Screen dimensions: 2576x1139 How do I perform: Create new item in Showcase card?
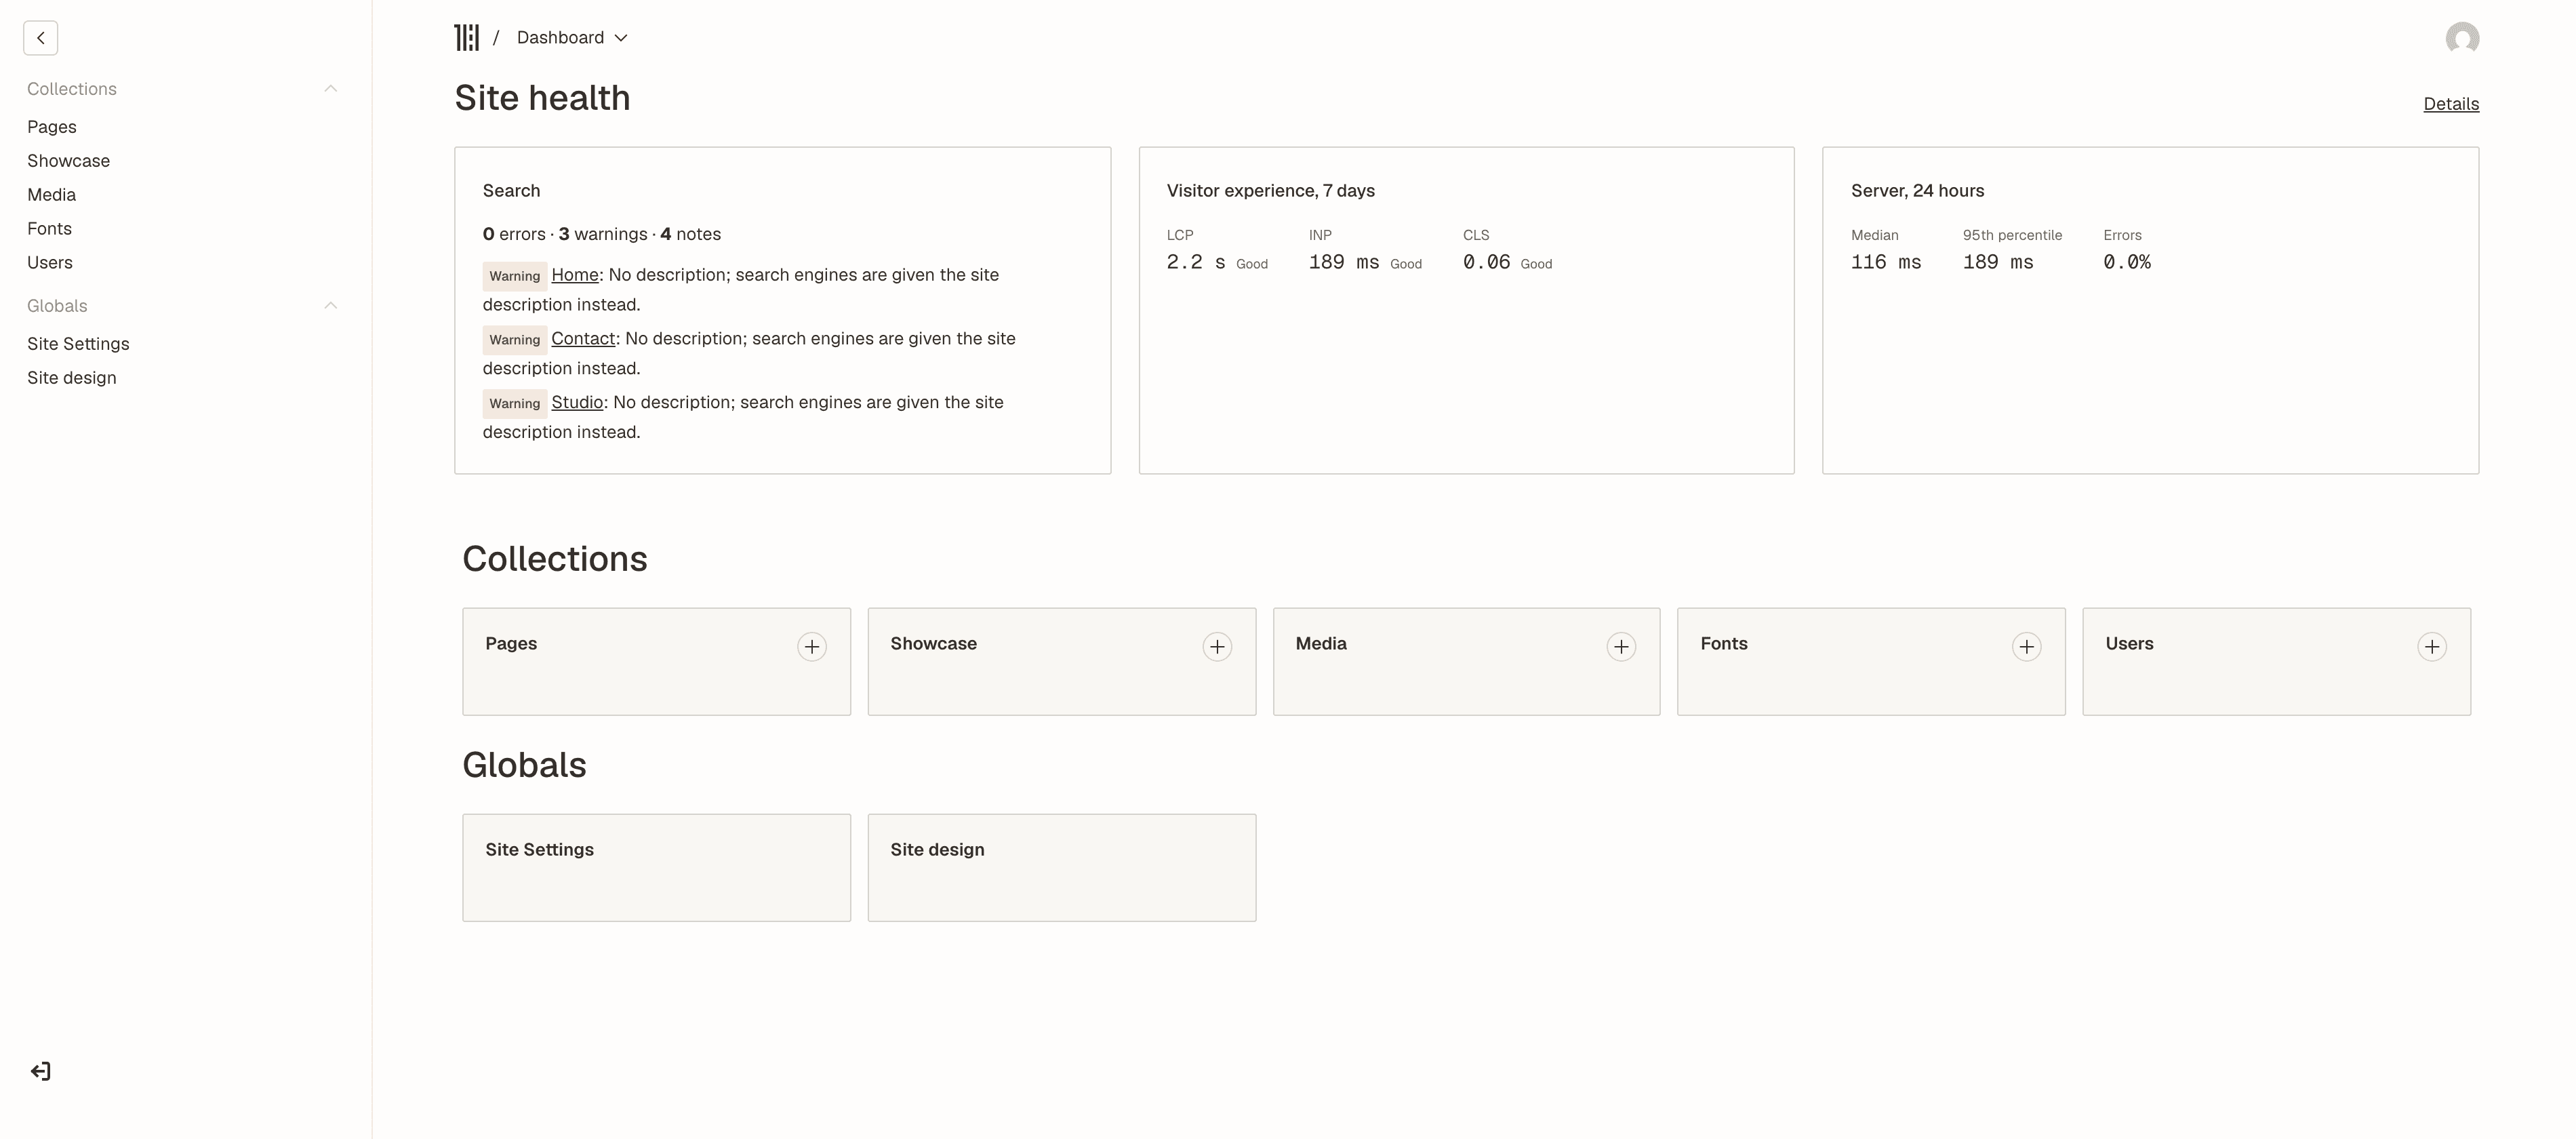pos(1217,647)
